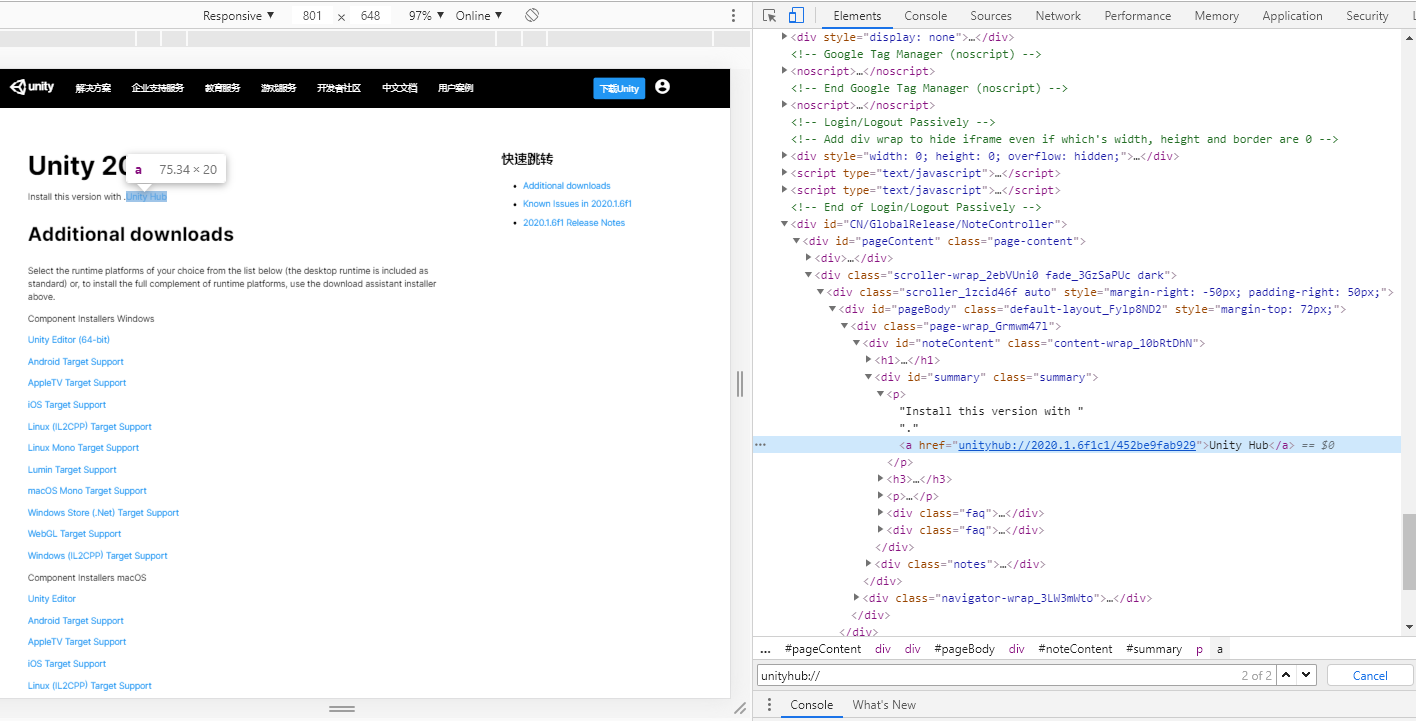This screenshot has height=721, width=1416.
Task: Click WebGL Target Support link
Action: click(74, 534)
